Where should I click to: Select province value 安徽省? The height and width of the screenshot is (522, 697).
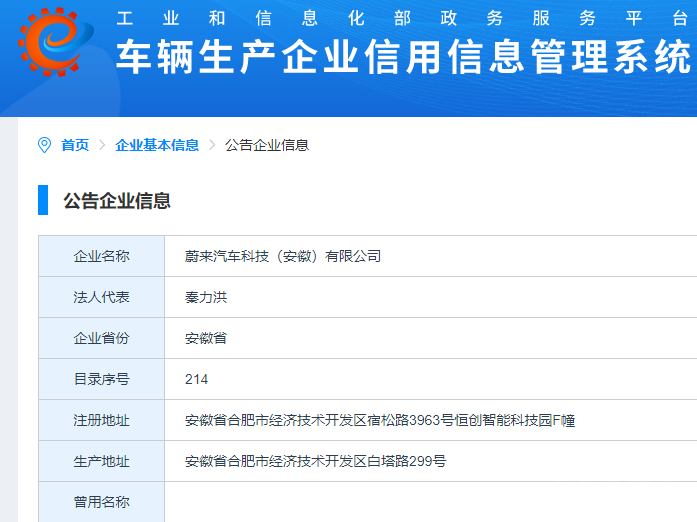pos(206,338)
